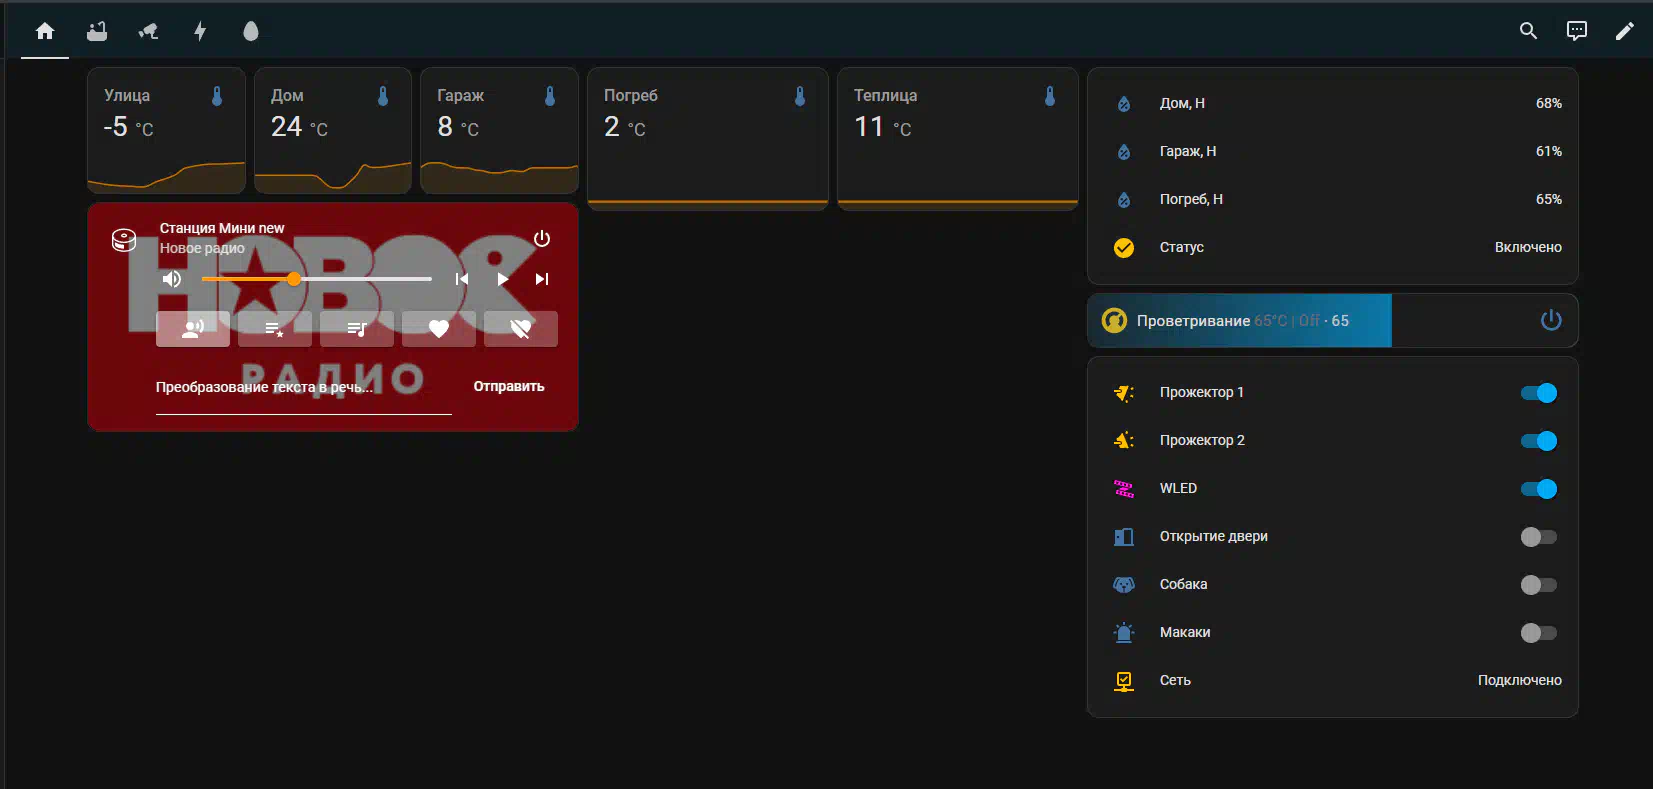Play the Новое радио stream
Image resolution: width=1653 pixels, height=789 pixels.
pos(502,279)
